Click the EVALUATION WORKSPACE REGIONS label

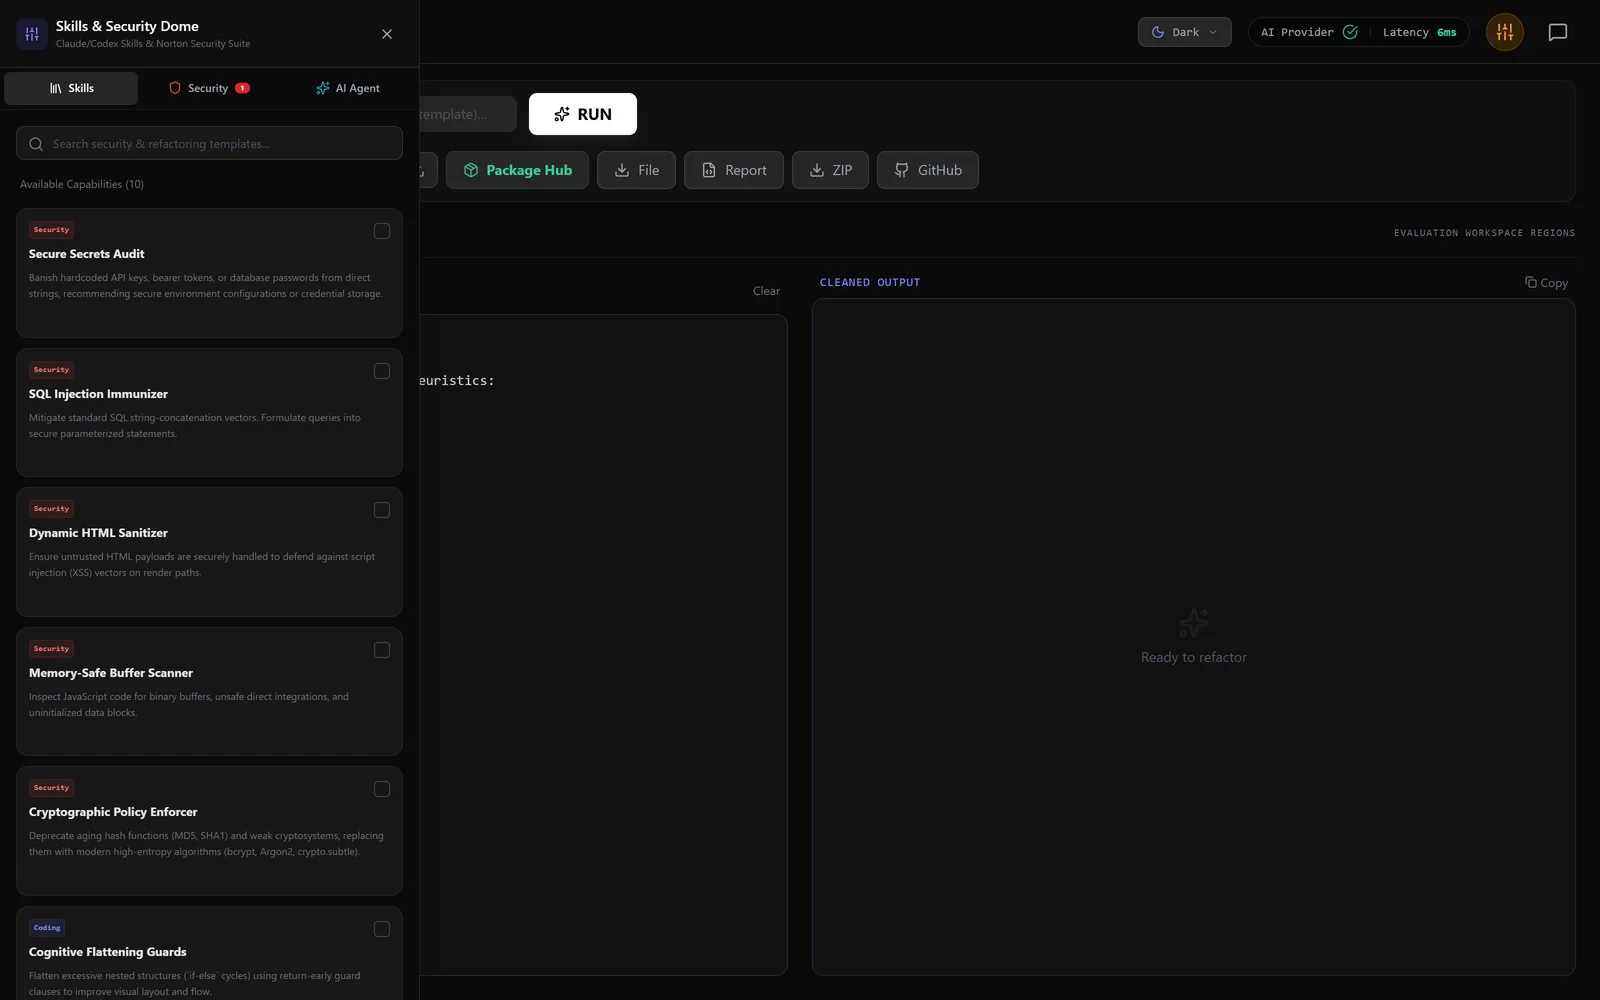1484,233
